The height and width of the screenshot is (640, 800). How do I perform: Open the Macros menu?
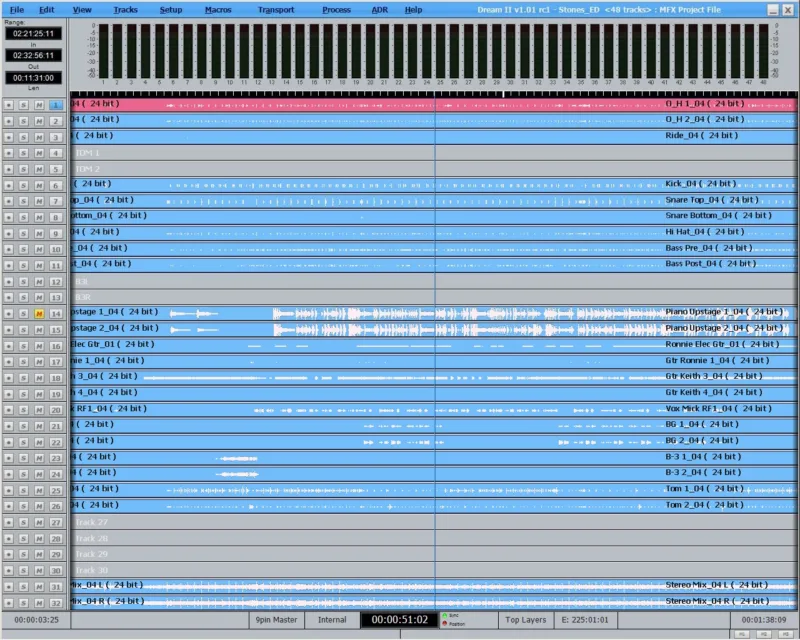(218, 10)
